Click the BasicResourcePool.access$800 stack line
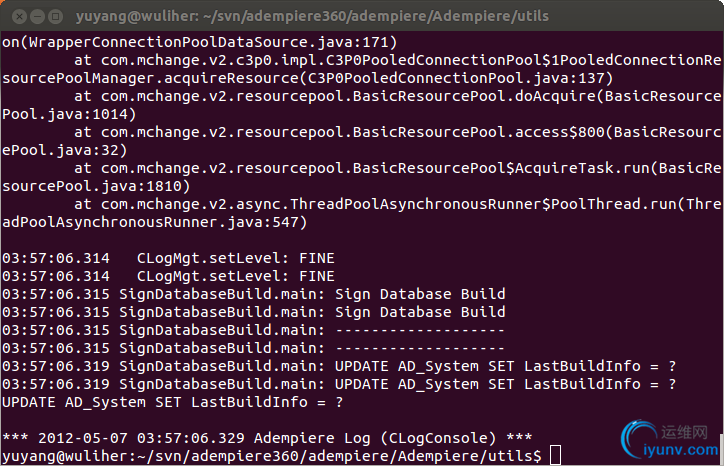Image resolution: width=724 pixels, height=466 pixels. (x=398, y=133)
